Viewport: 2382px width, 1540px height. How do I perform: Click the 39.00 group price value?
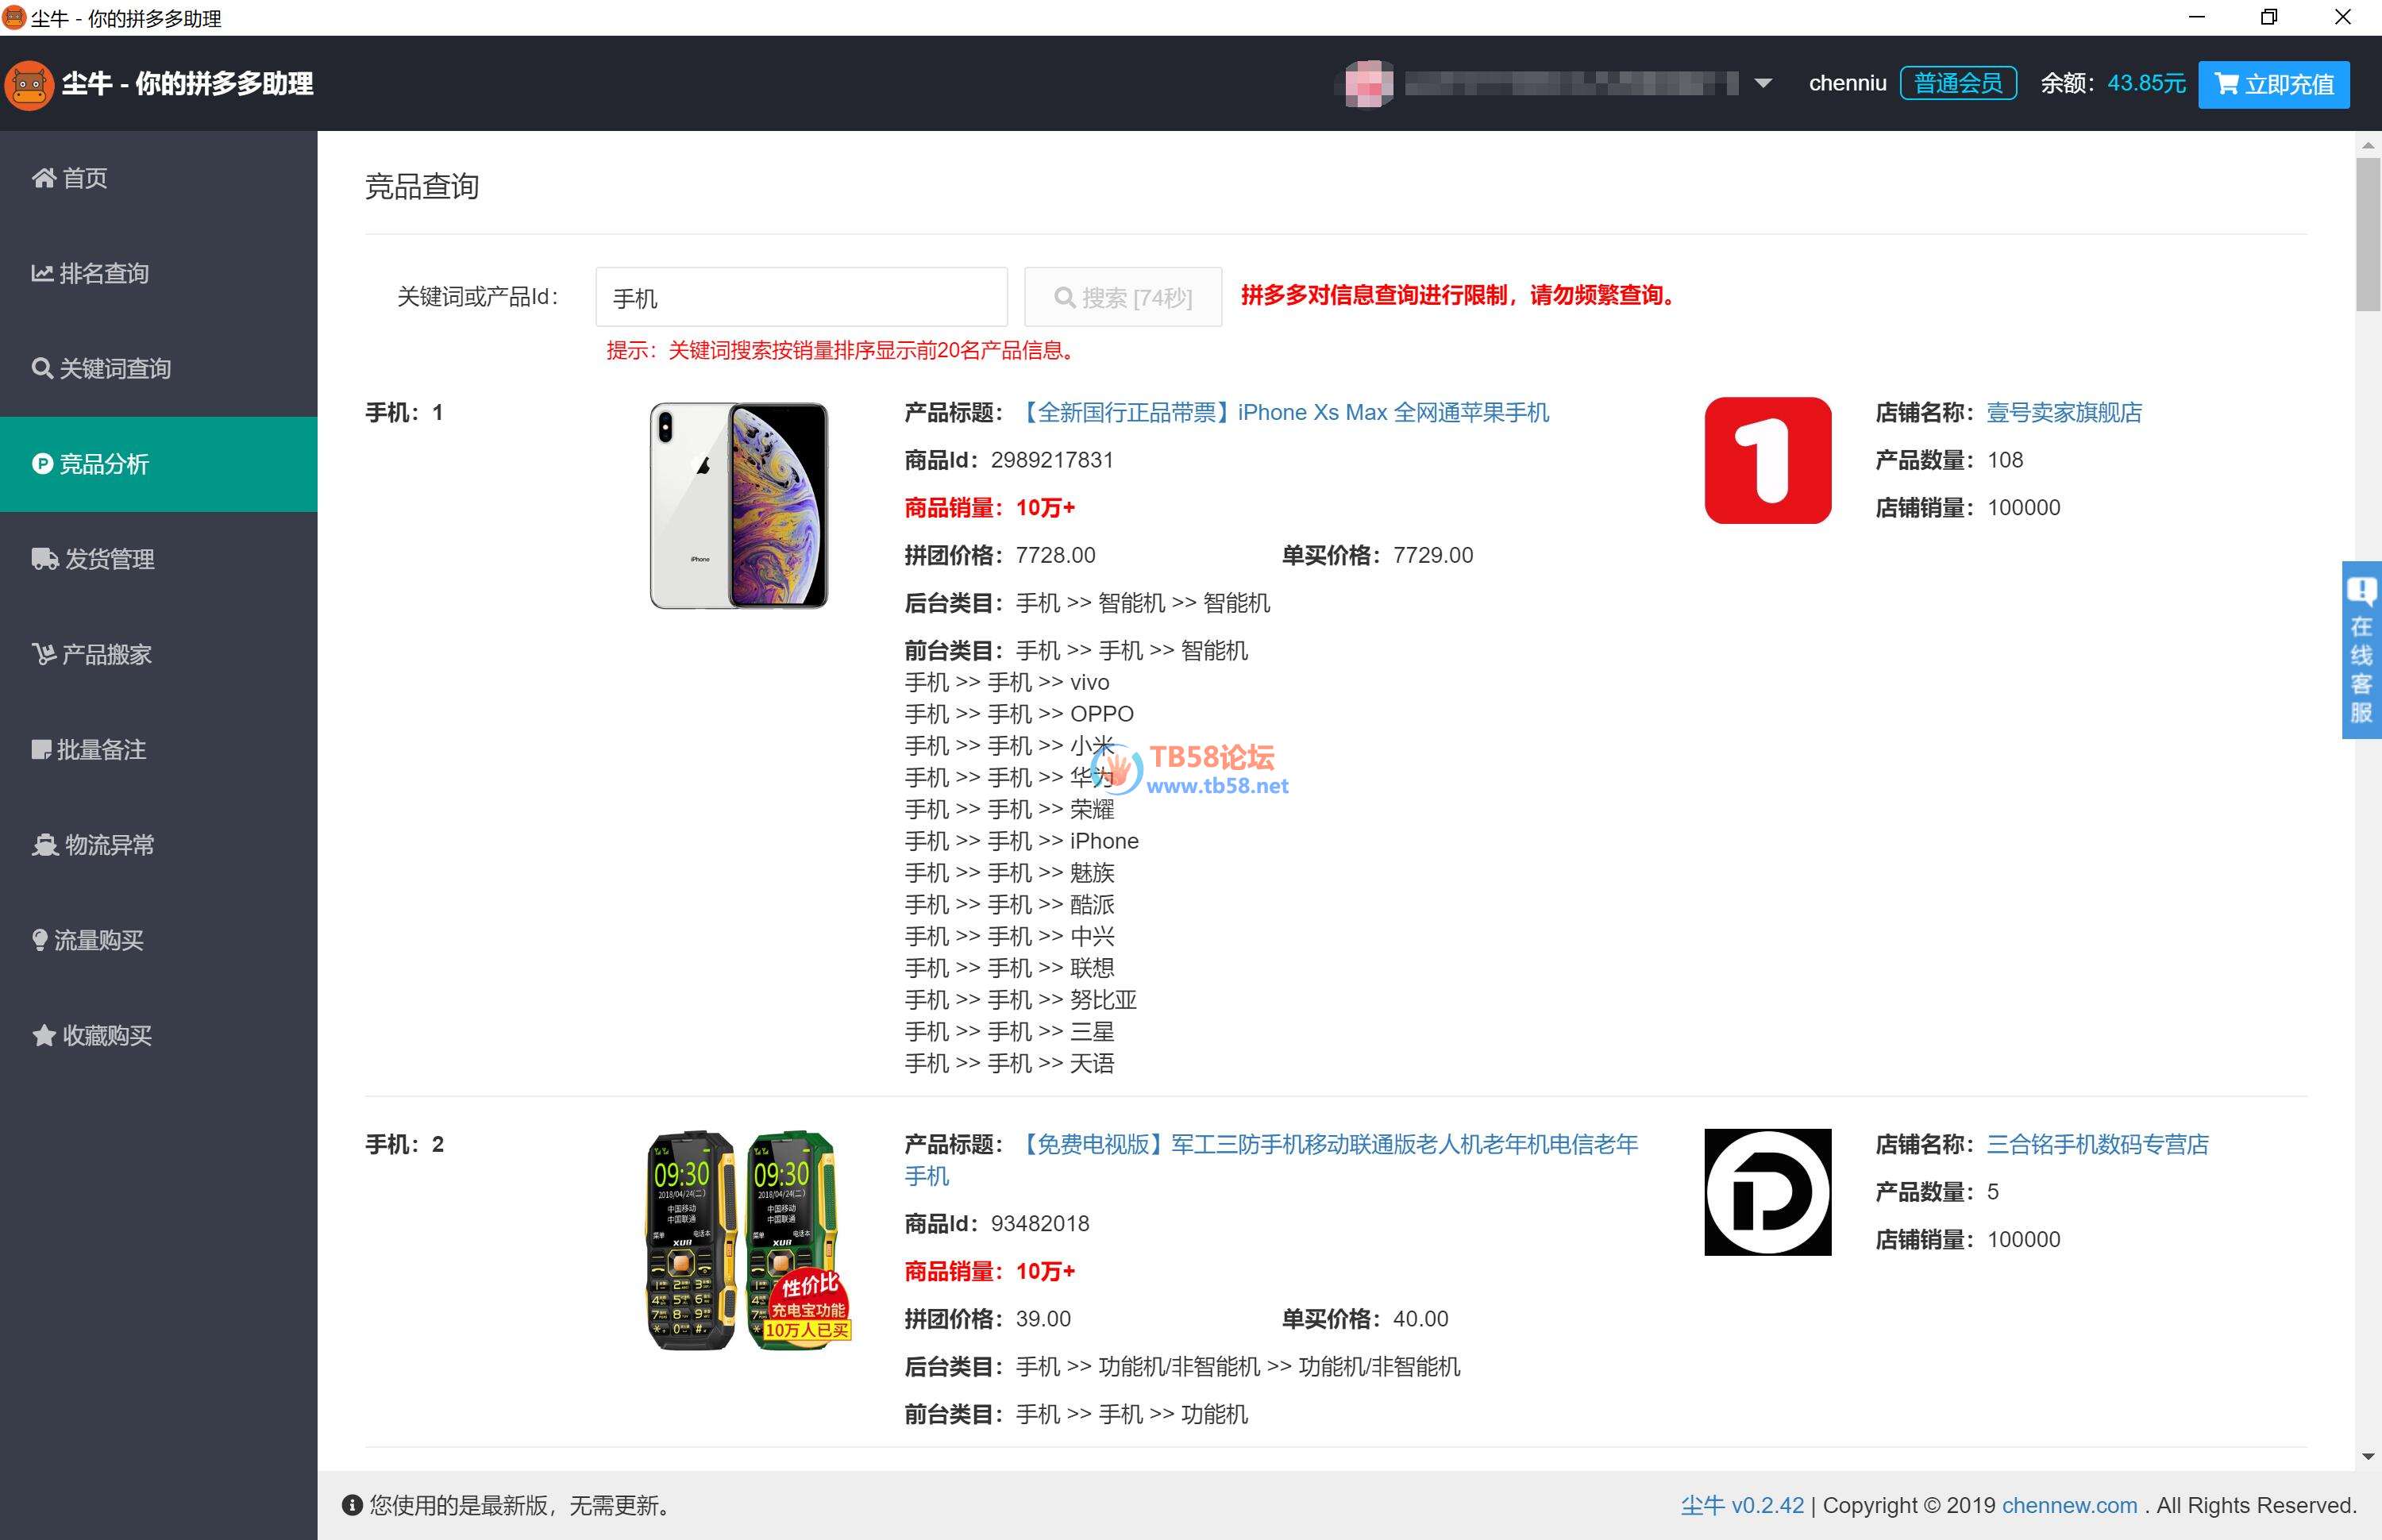coord(1043,1319)
